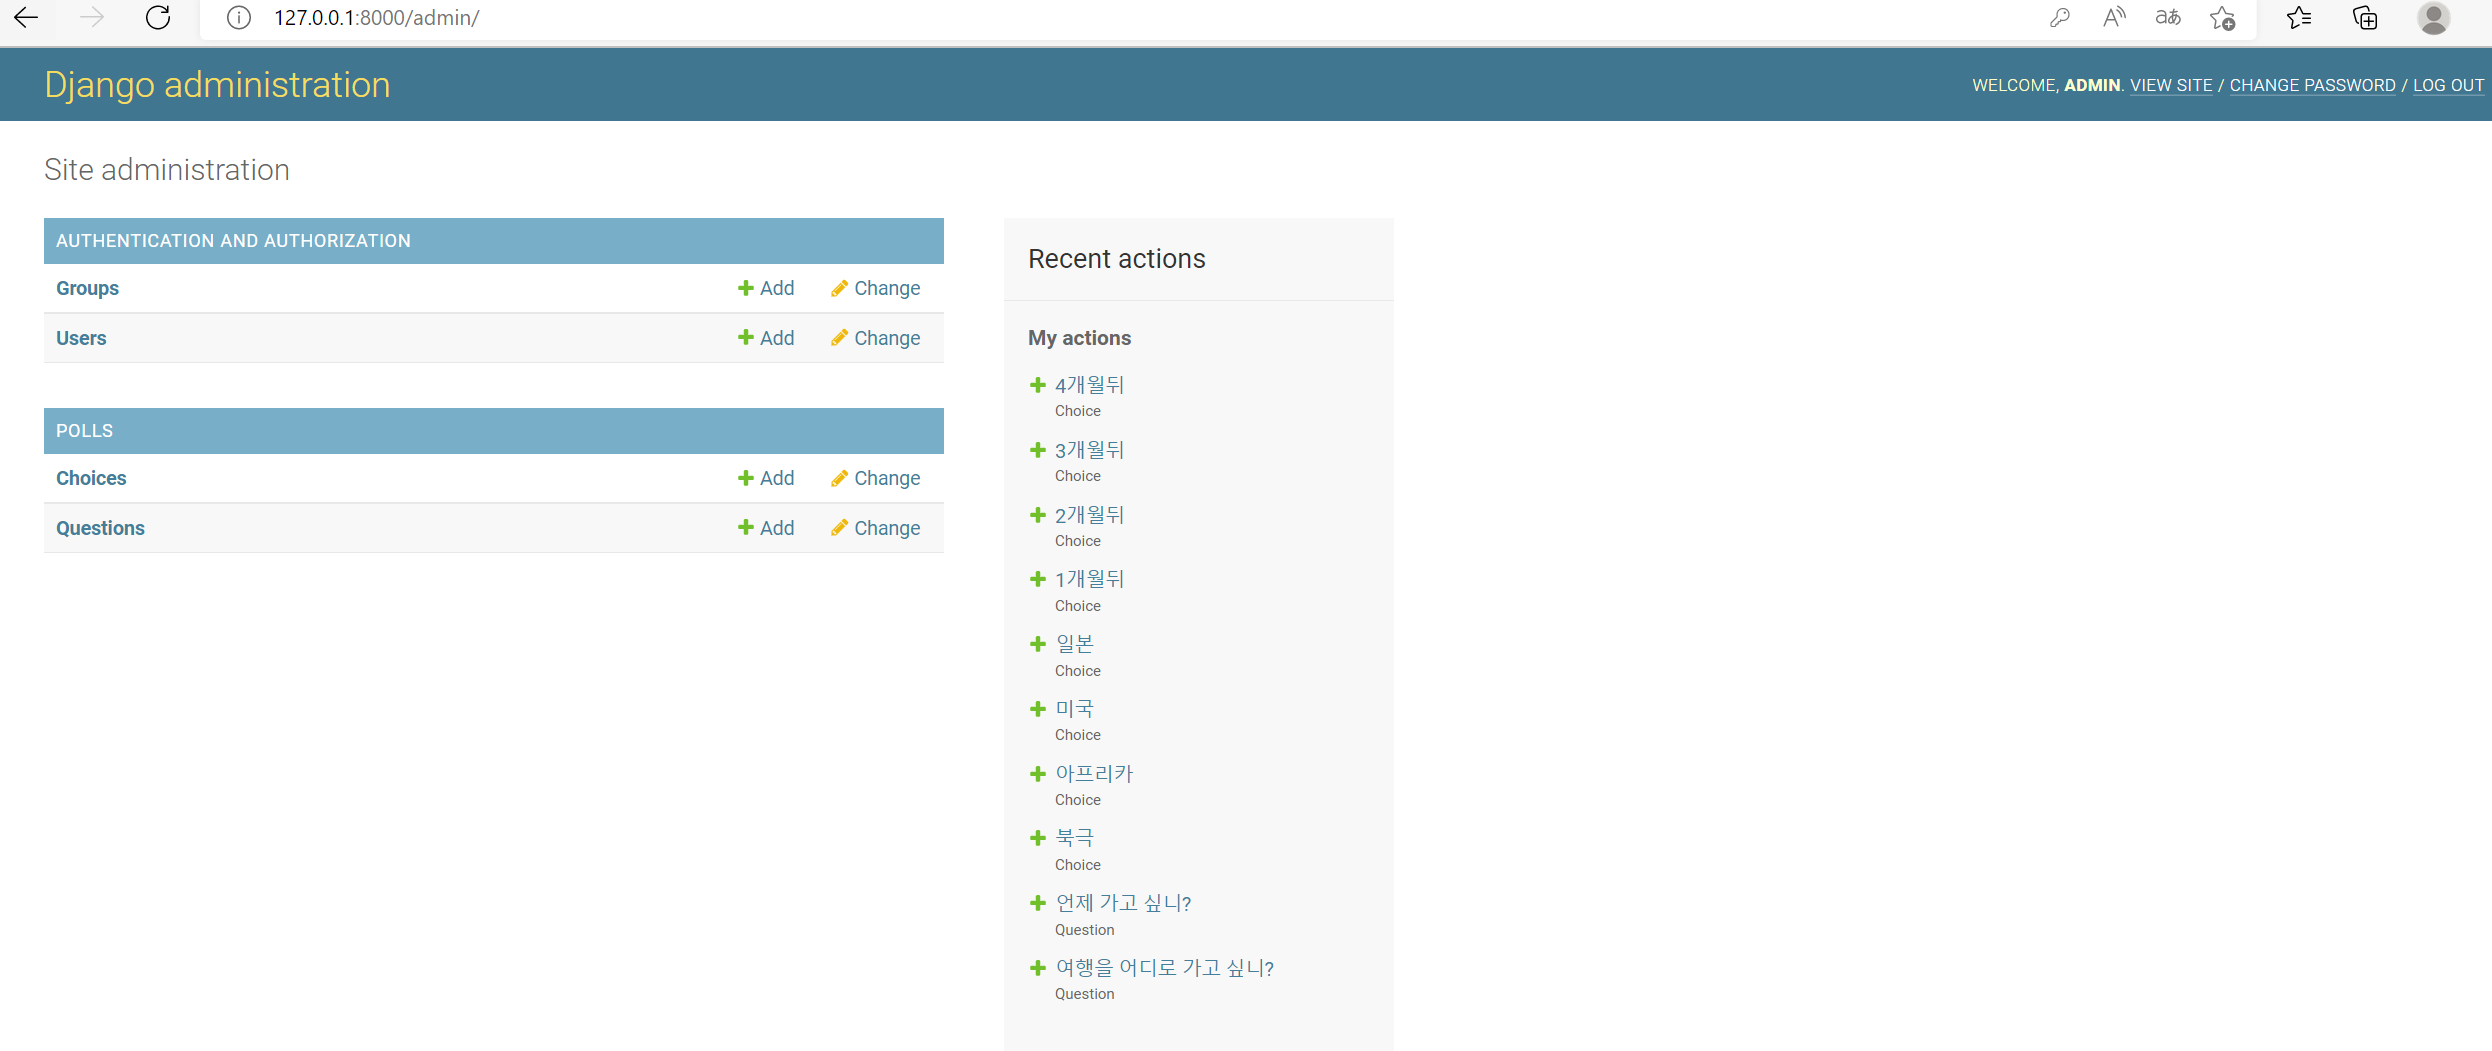Open the saved passwords key icon
The image size is (2492, 1051).
coord(2059,18)
